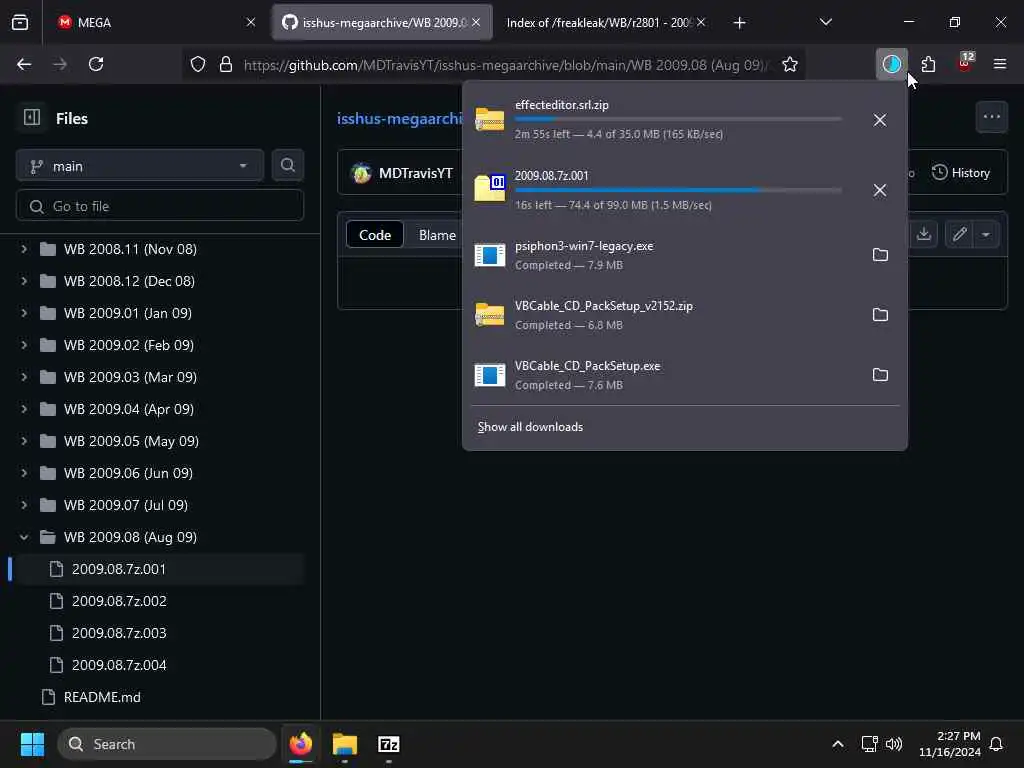Collapse the GitHub file tree panel icon
Screen dimensions: 1024x768
pyautogui.click(x=32, y=118)
